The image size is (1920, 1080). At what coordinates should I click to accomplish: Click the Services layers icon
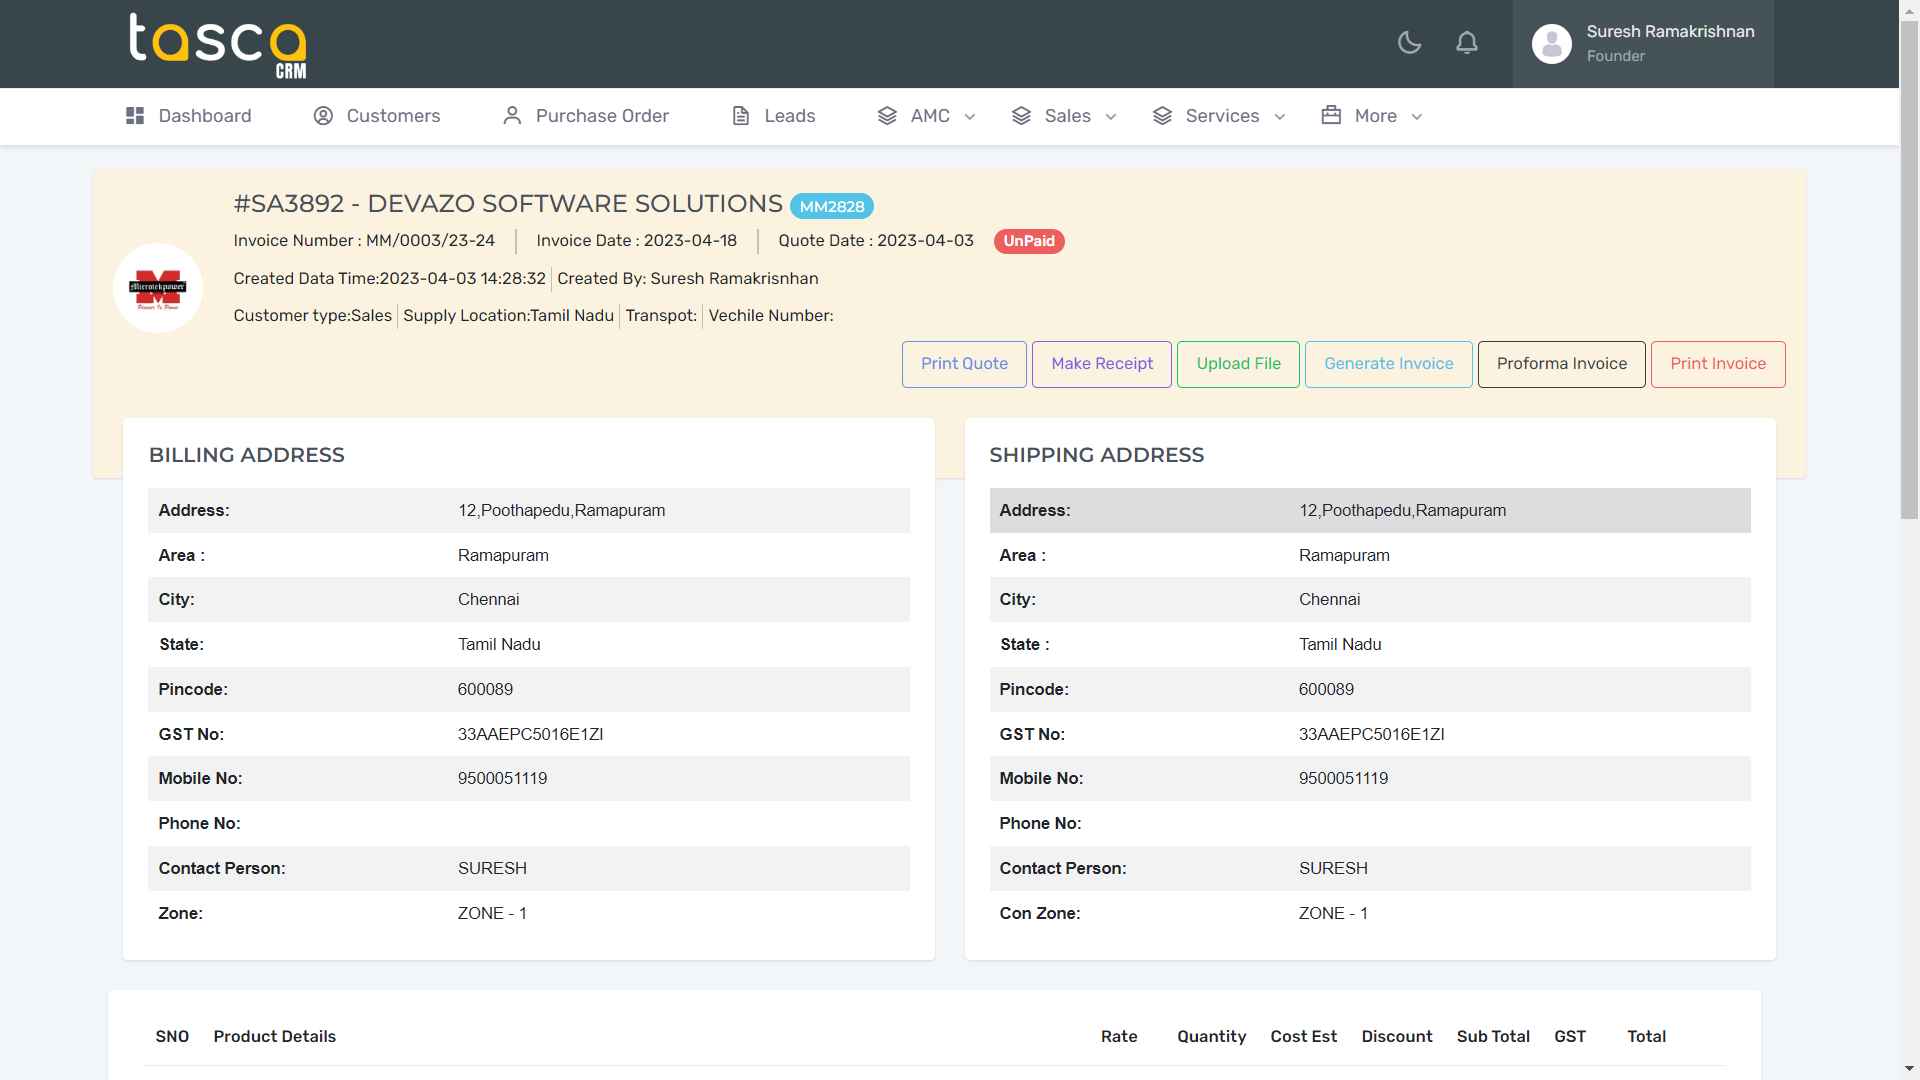pyautogui.click(x=1162, y=116)
